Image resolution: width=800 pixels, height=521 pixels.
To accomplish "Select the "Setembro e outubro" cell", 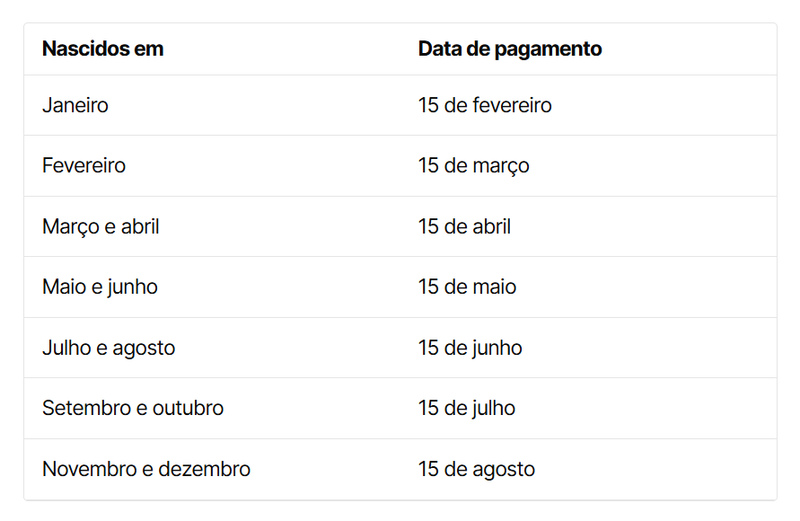I will 133,409.
